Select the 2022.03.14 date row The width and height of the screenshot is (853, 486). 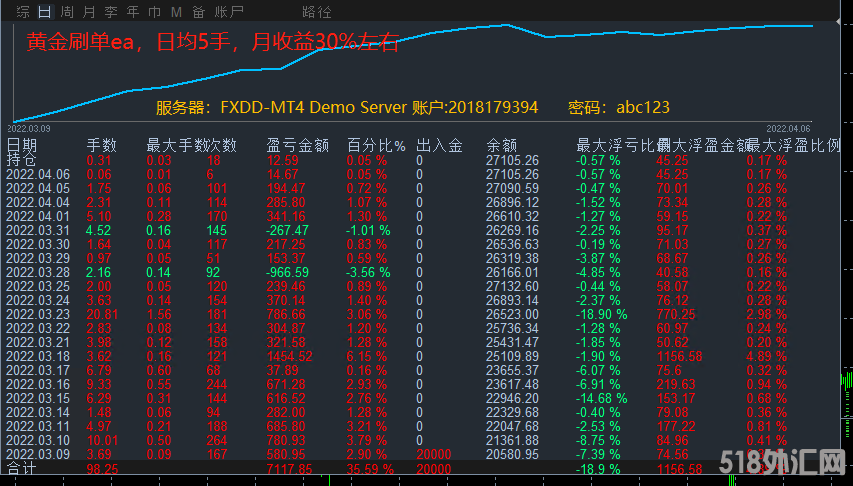[x=38, y=413]
